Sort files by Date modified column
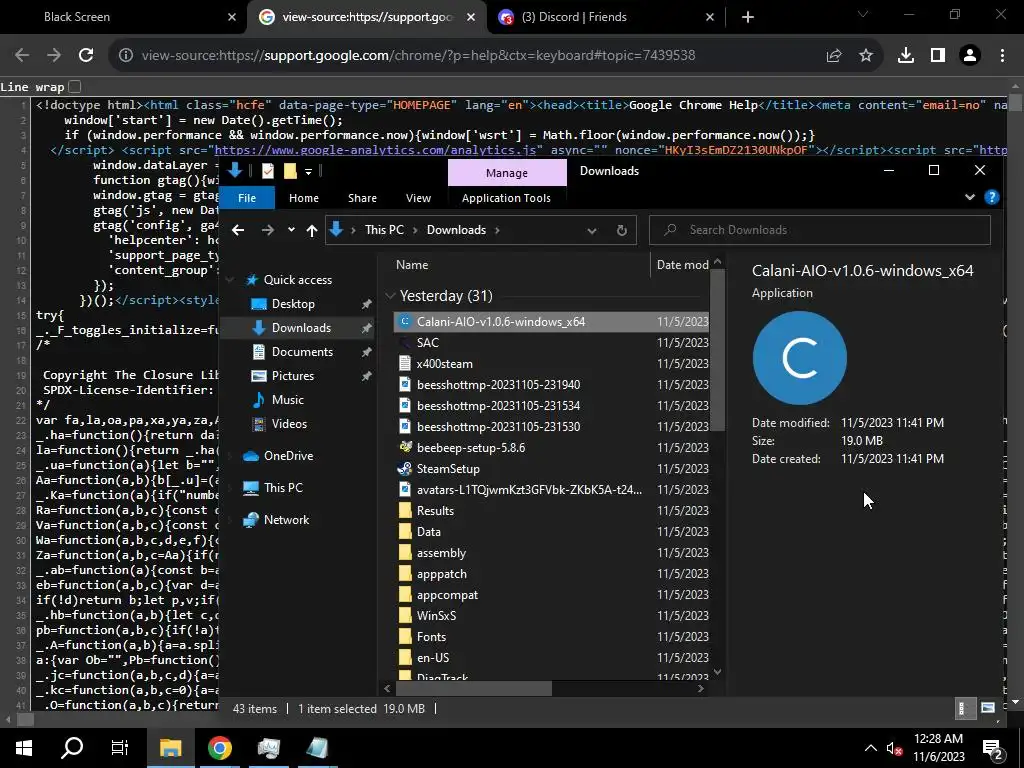Image resolution: width=1024 pixels, height=768 pixels. (681, 264)
